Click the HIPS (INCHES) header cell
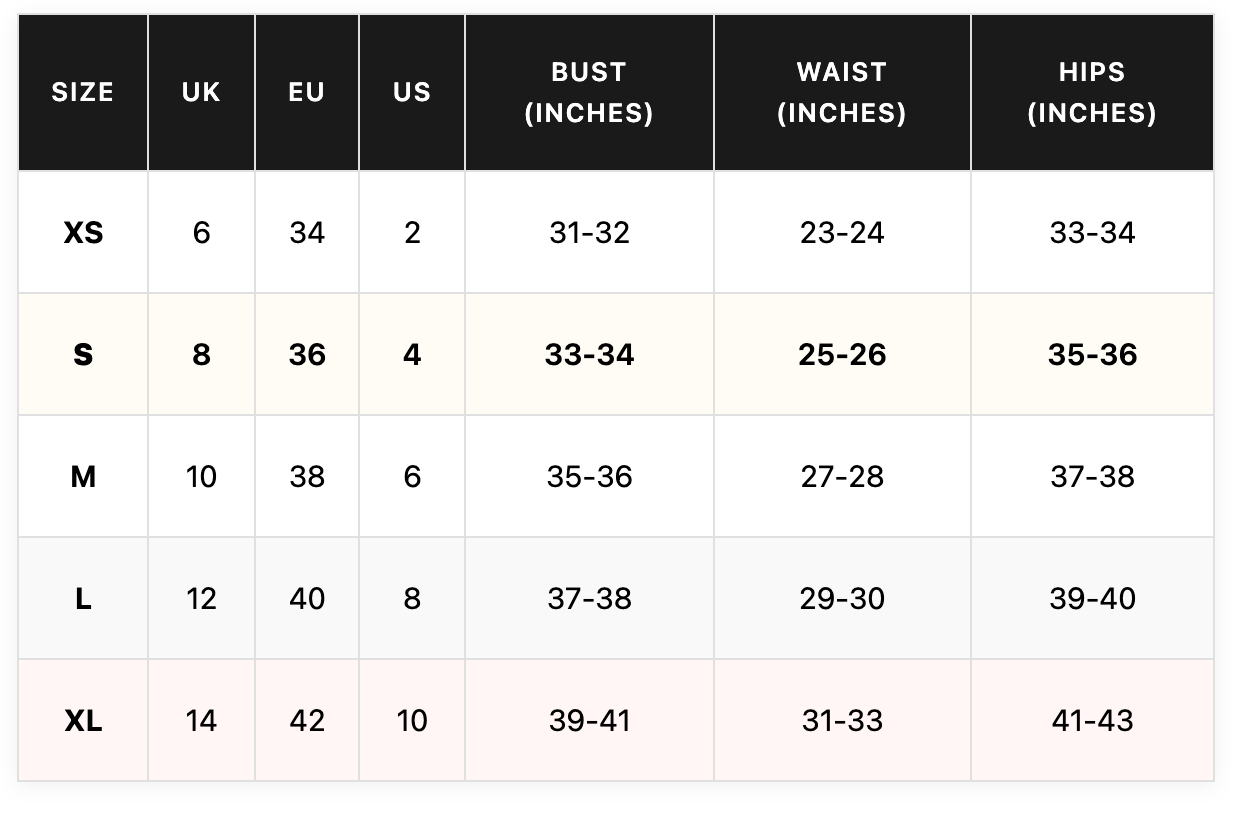This screenshot has height=822, width=1240. click(1092, 92)
